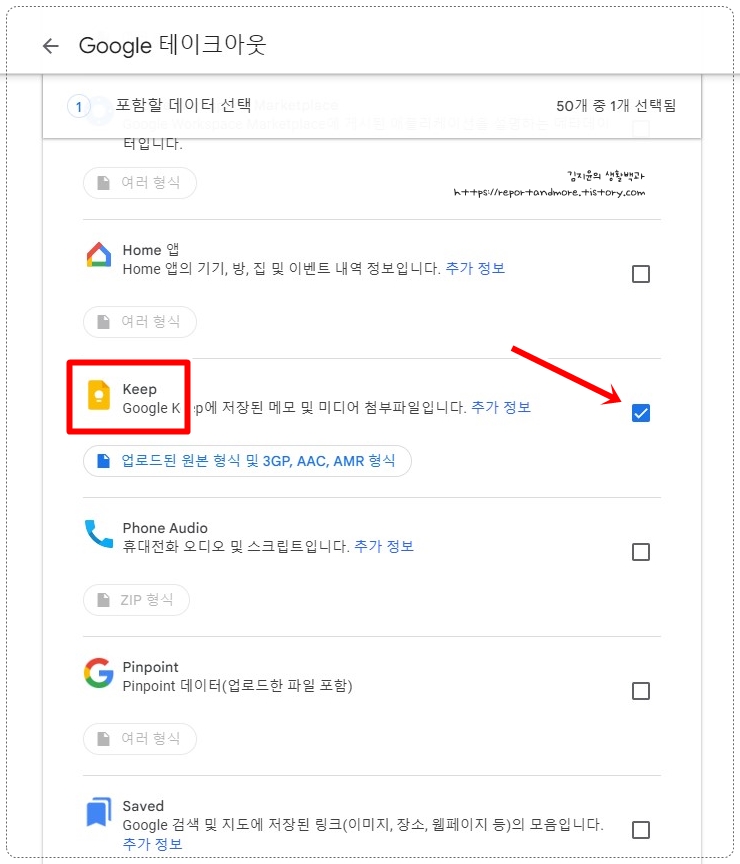Check the Pinpoint checkbox
The height and width of the screenshot is (864, 740).
(641, 690)
